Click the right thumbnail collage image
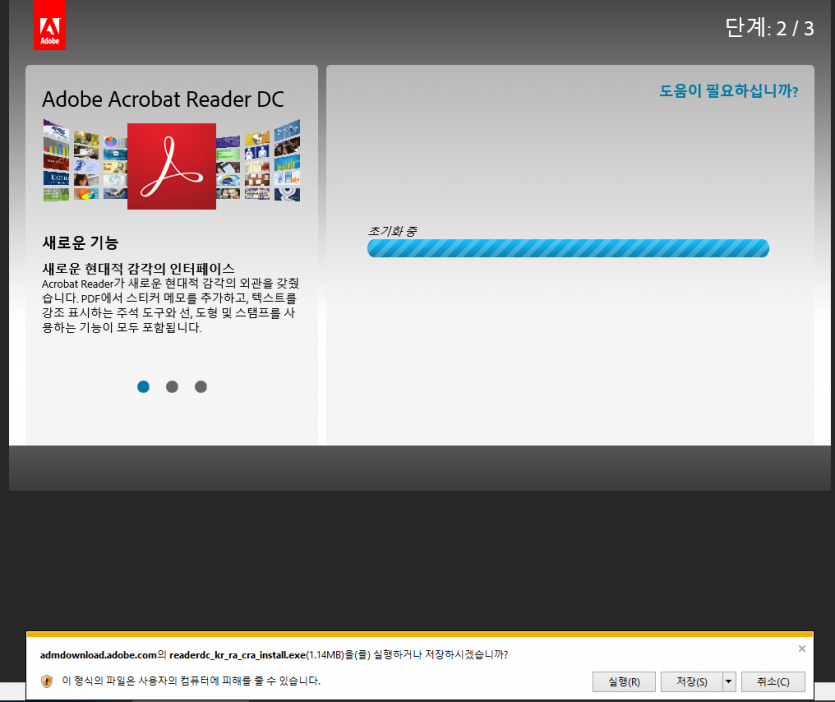Screen dimensions: 835x702 258,161
